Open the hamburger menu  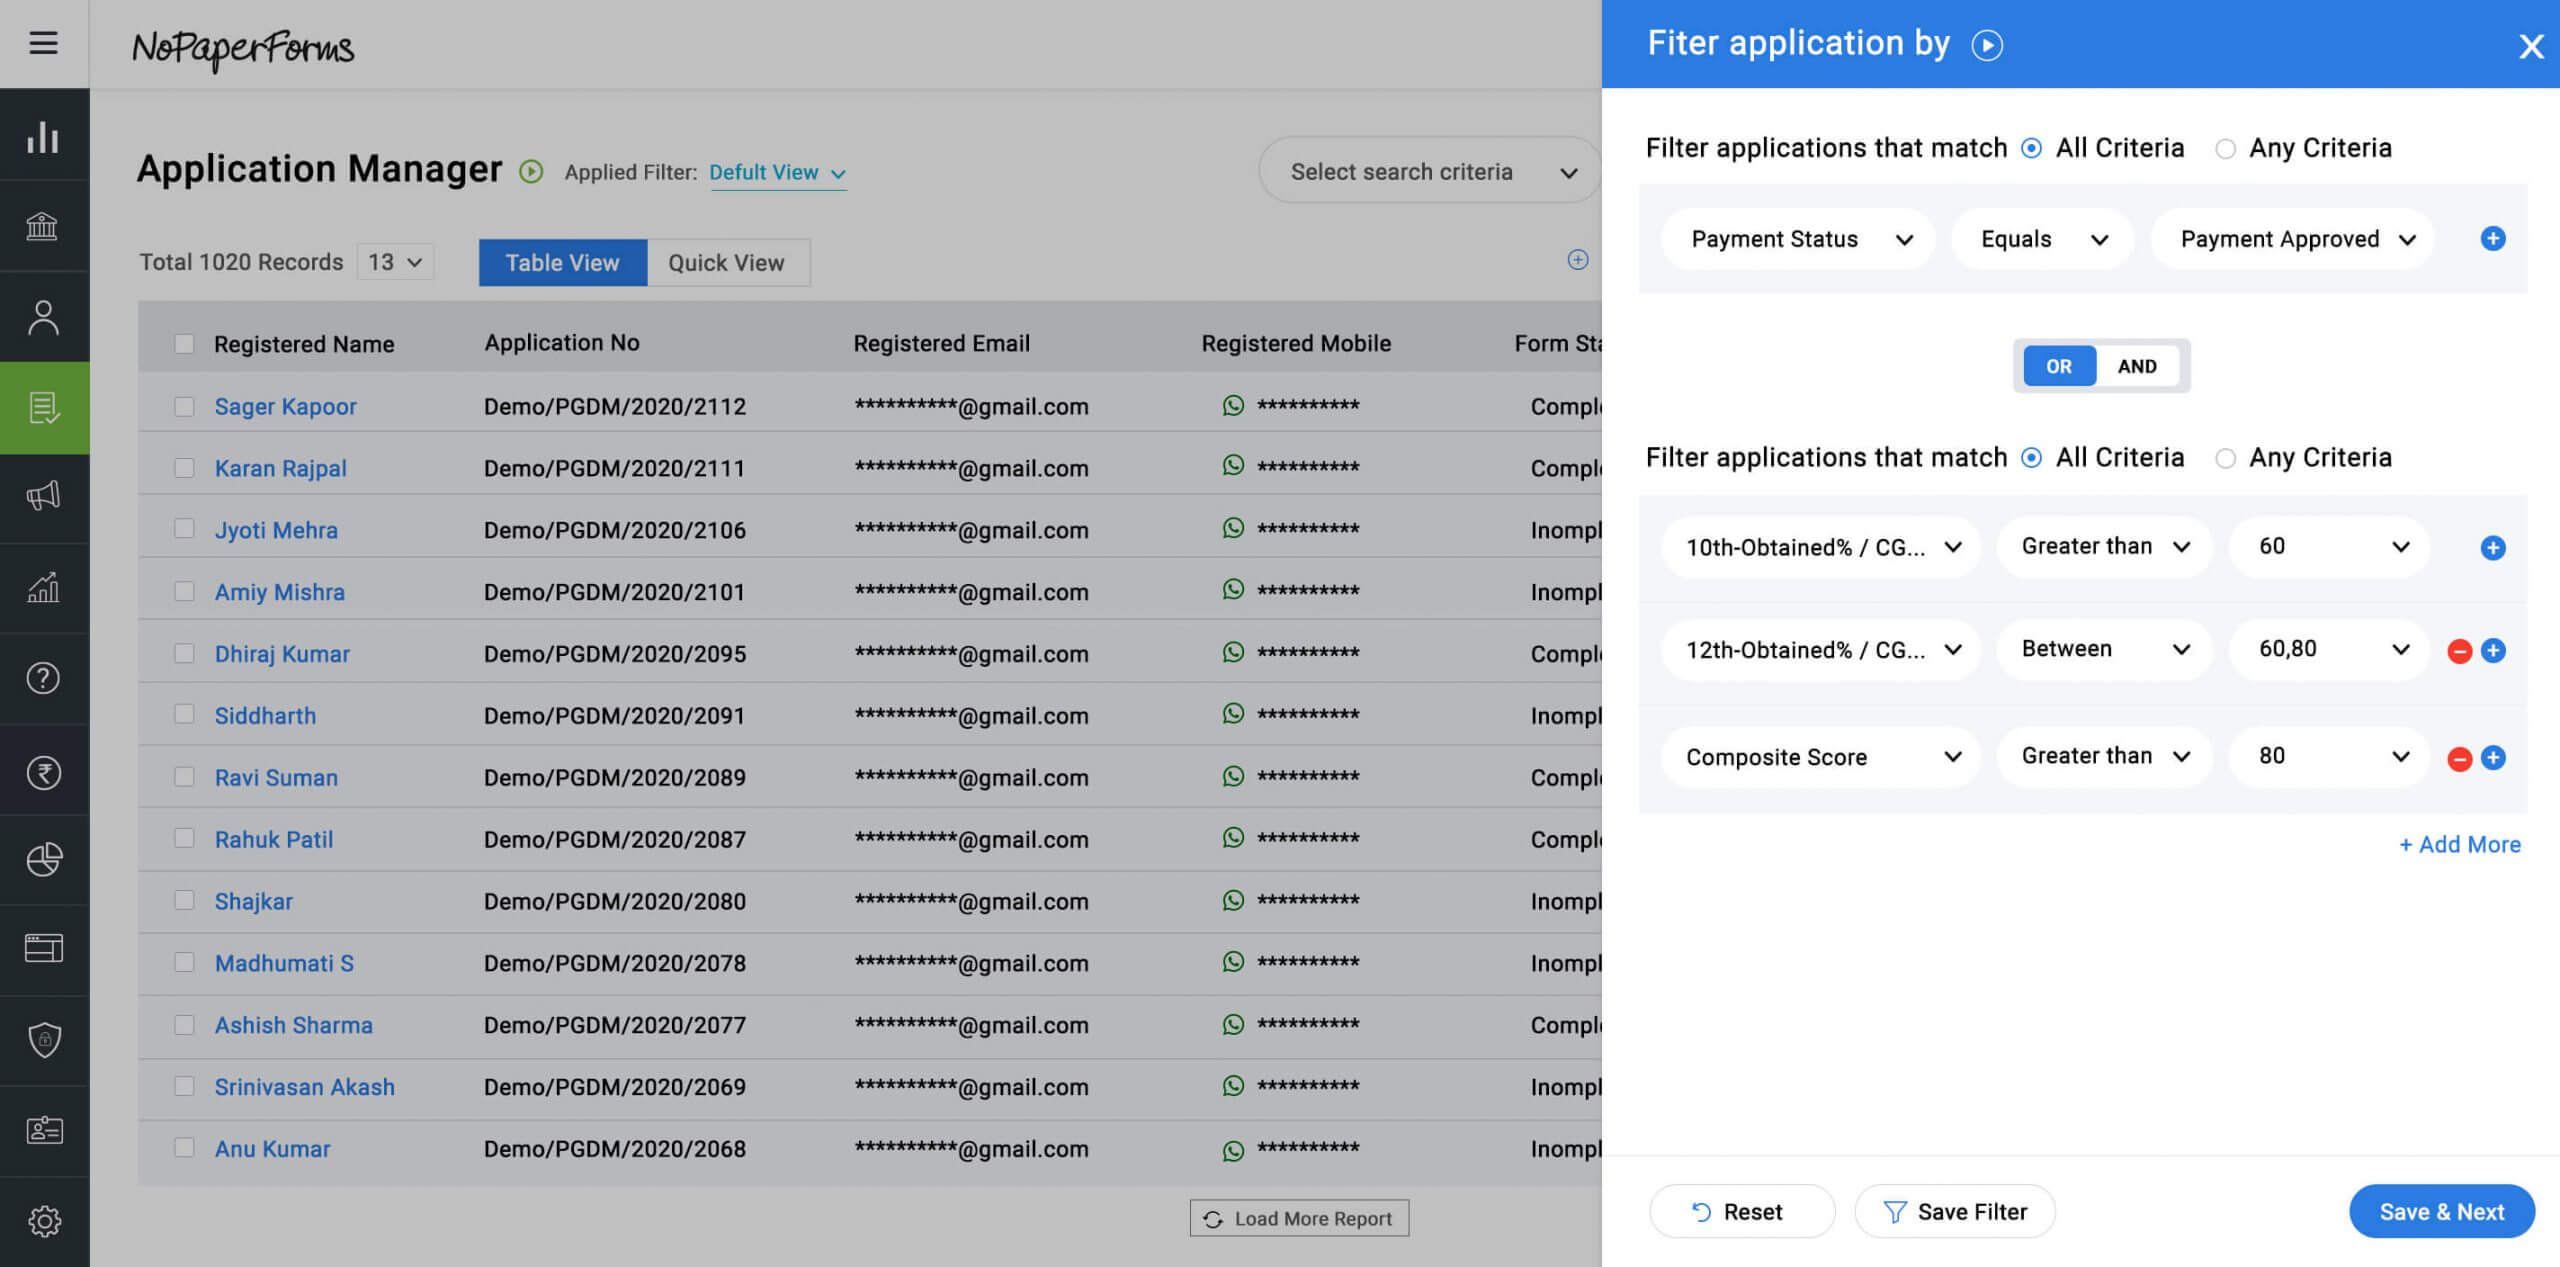43,44
